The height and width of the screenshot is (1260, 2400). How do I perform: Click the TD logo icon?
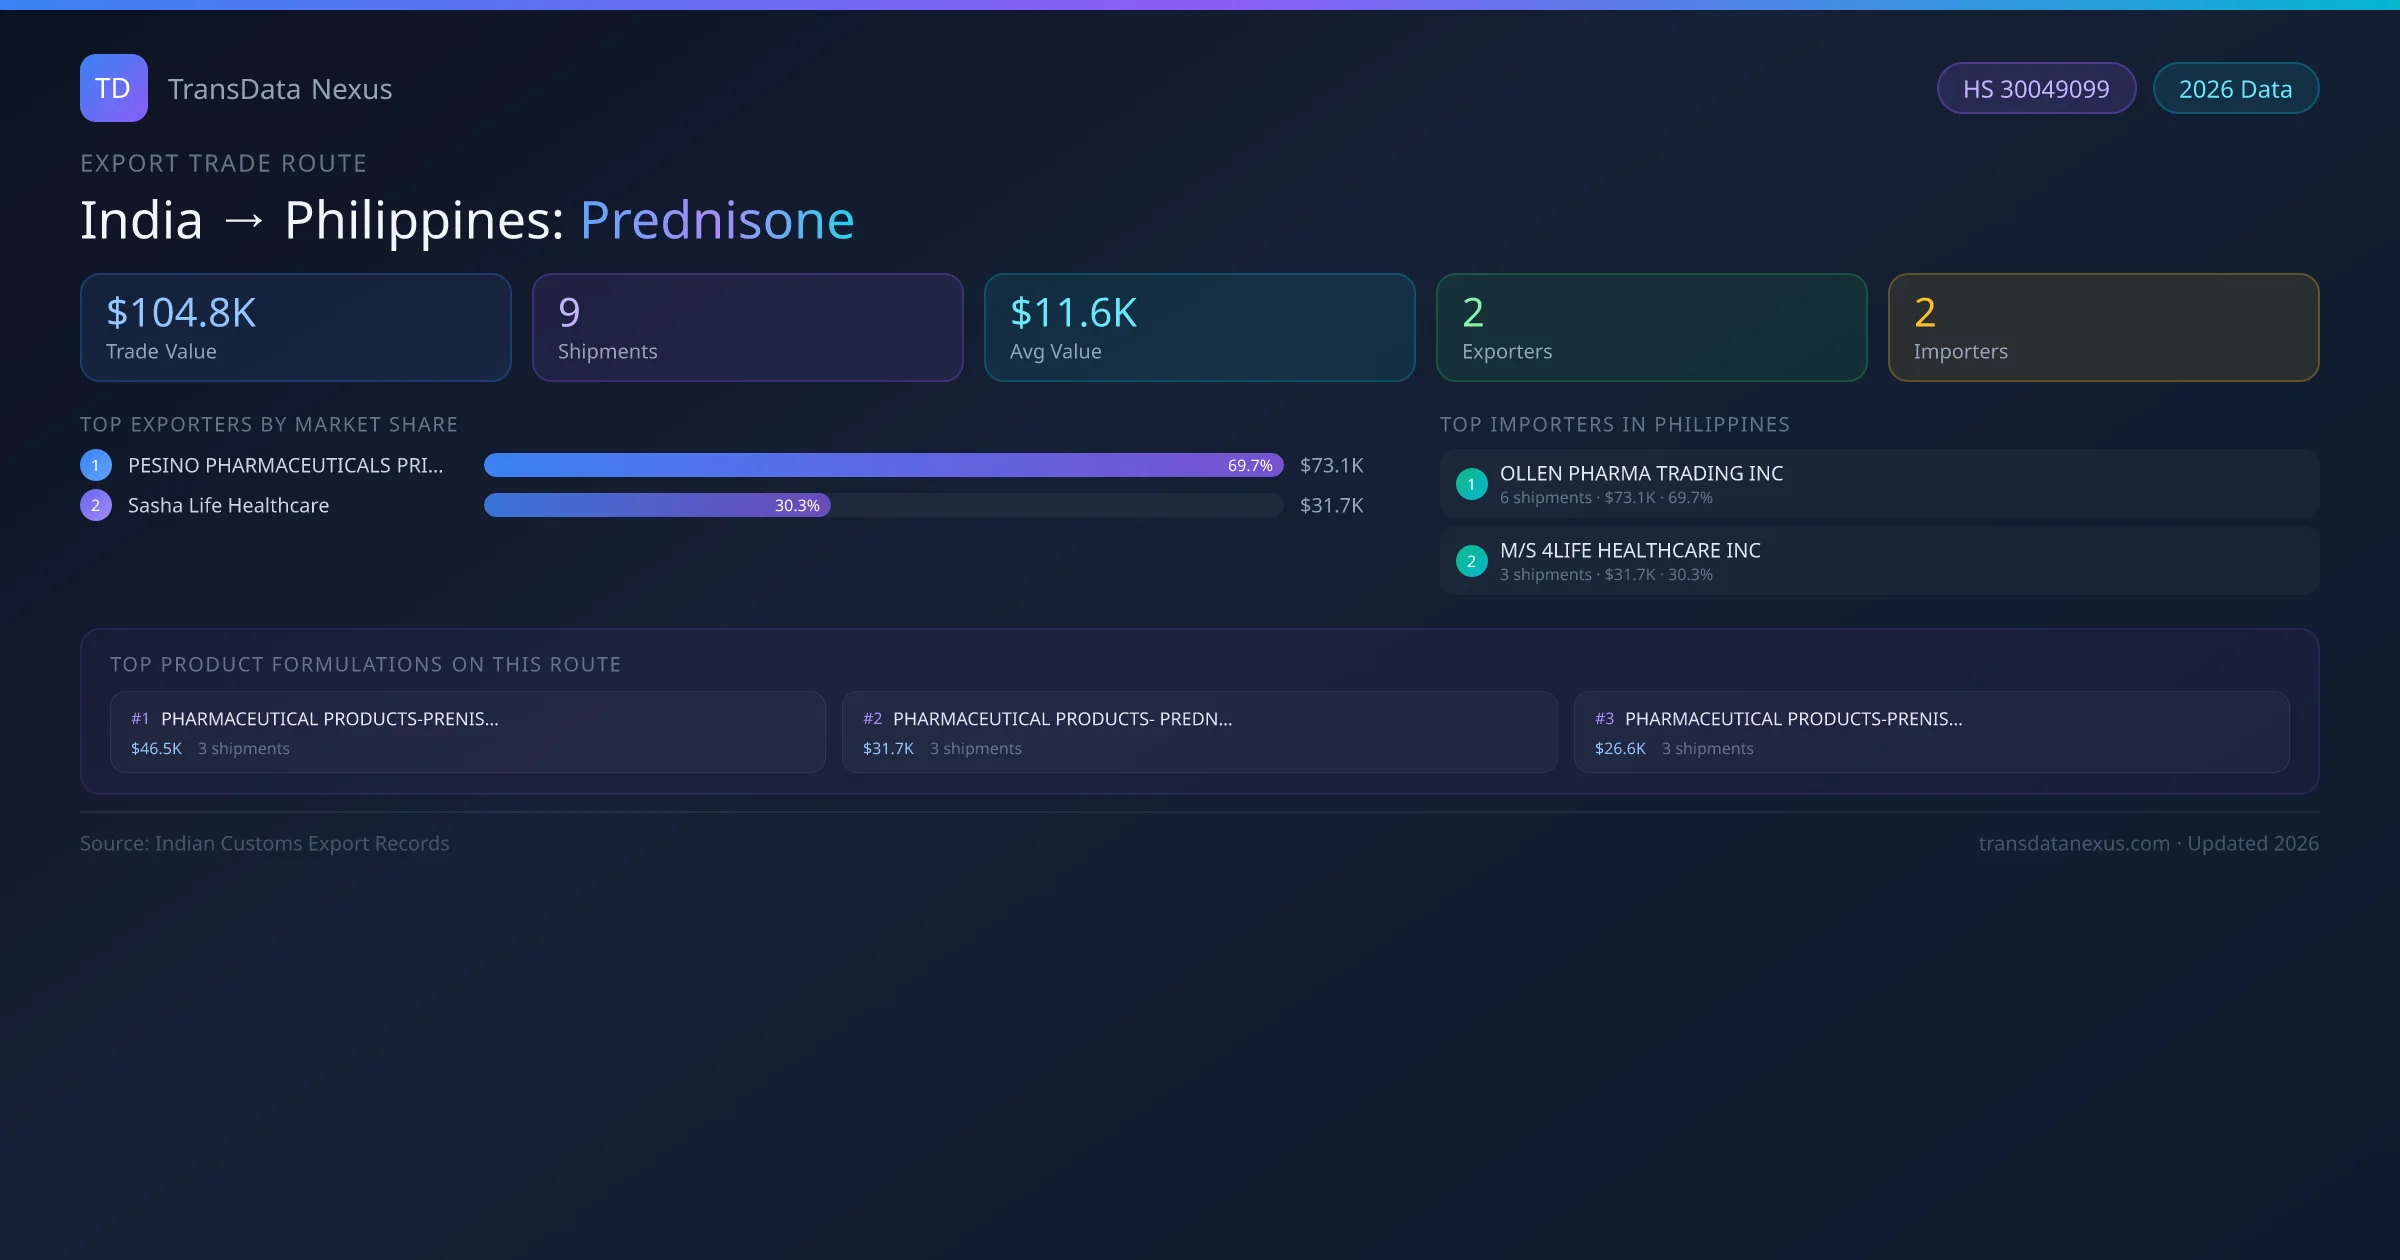(x=113, y=88)
